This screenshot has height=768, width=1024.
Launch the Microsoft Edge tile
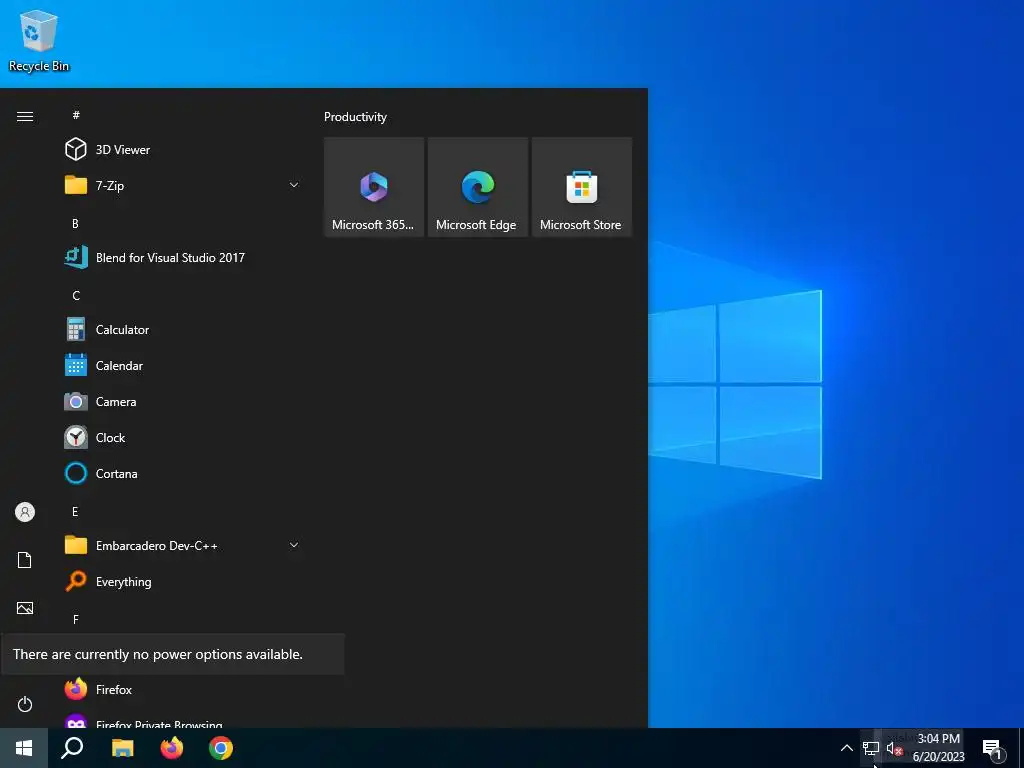pyautogui.click(x=478, y=187)
